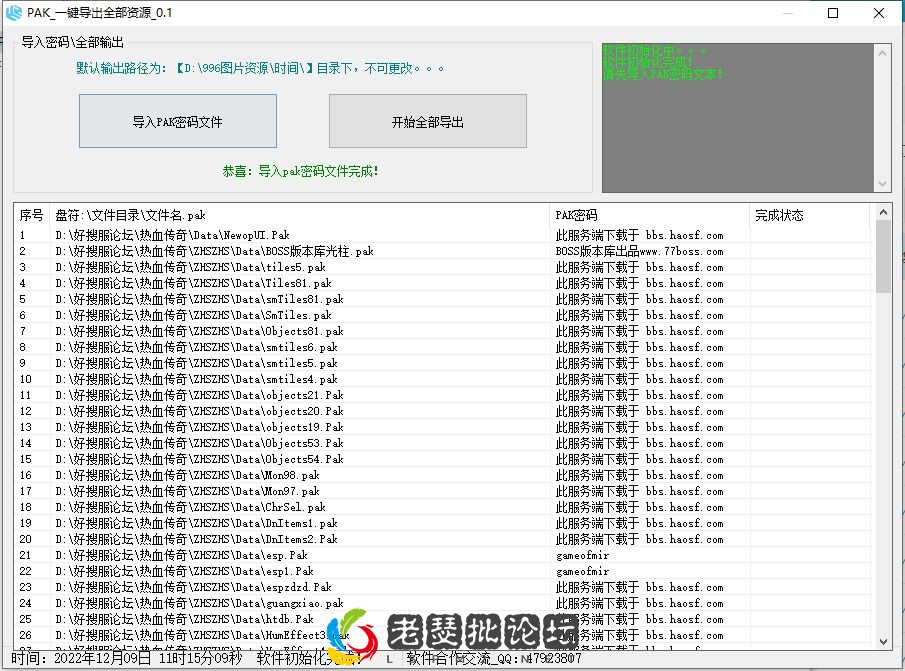905x671 pixels.
Task: Click the file list scrollbar up arrow
Action: click(x=883, y=211)
